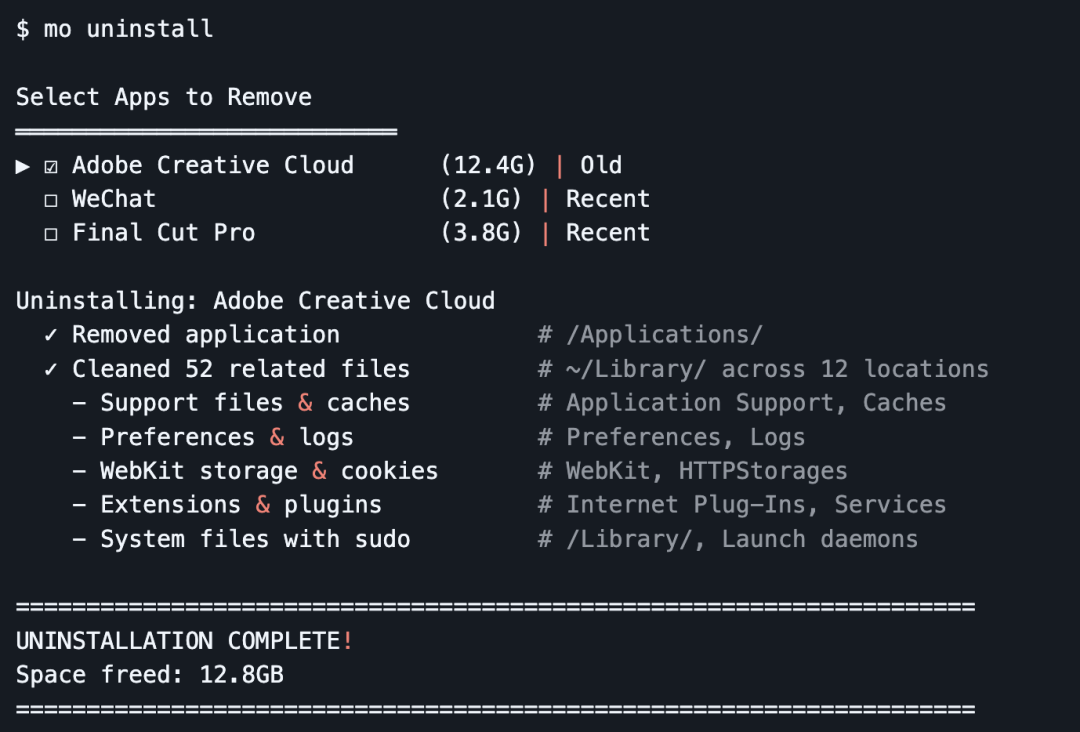Click the 'UNINSTALLATION COMPLETE!' message
Viewport: 1080px width, 732px height.
click(x=185, y=641)
